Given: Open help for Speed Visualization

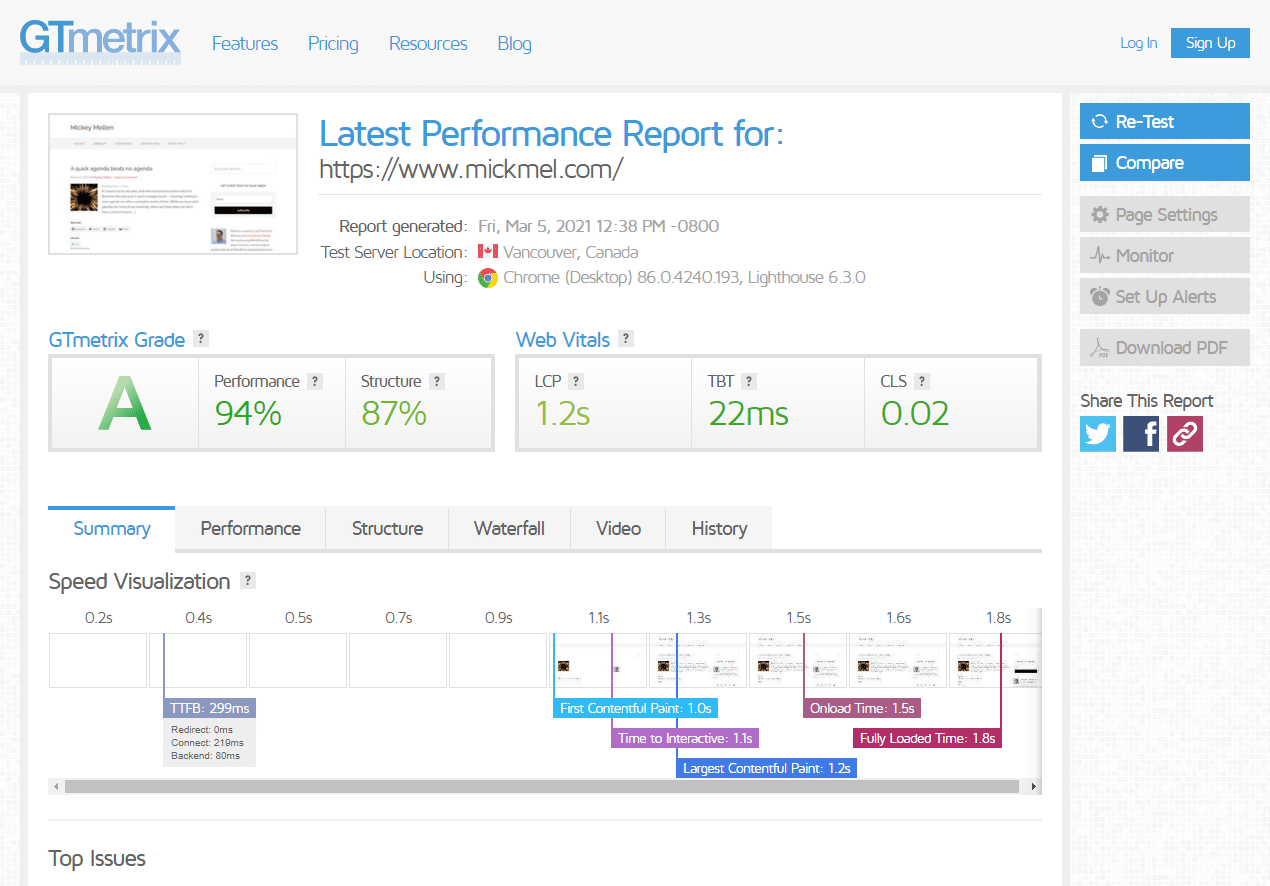Looking at the screenshot, I should pos(248,580).
